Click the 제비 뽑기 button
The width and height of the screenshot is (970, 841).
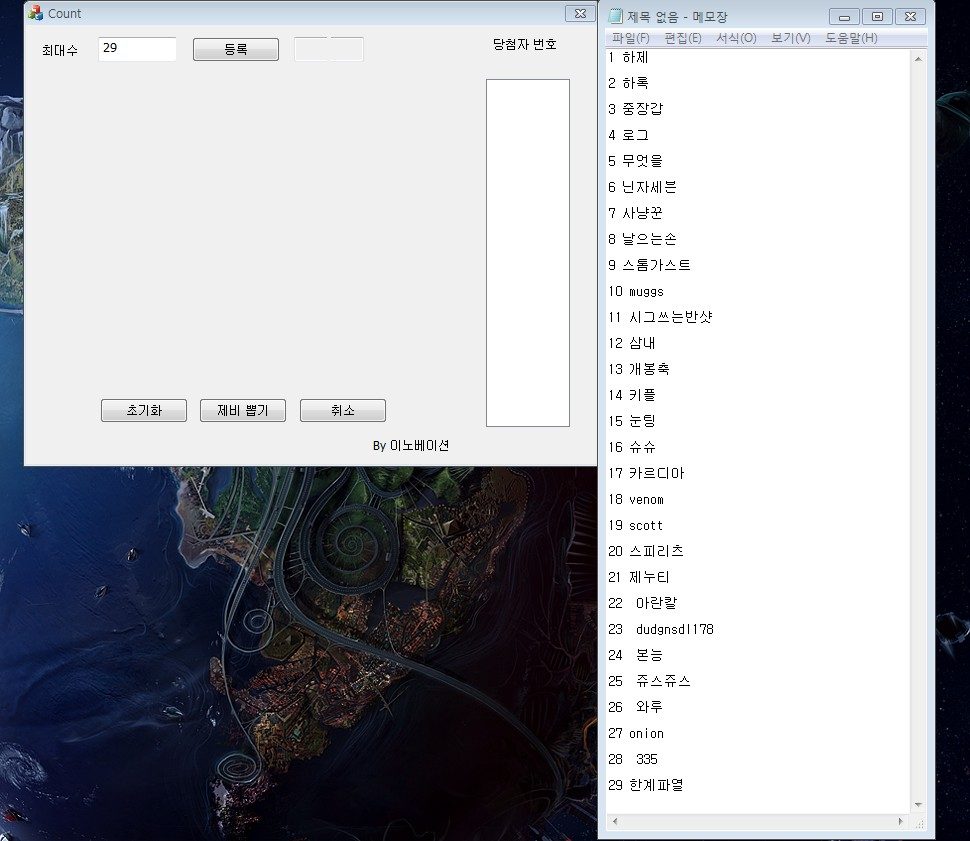click(242, 410)
